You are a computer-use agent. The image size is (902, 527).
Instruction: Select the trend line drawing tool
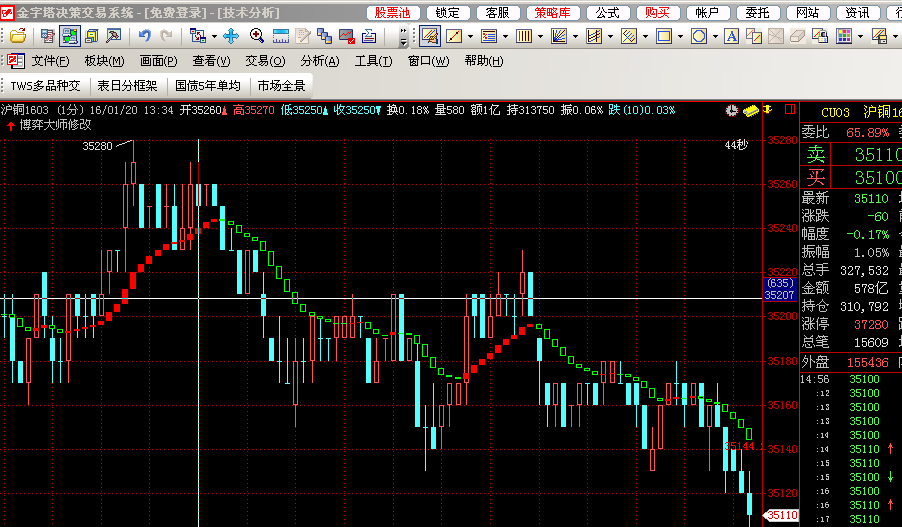(454, 36)
